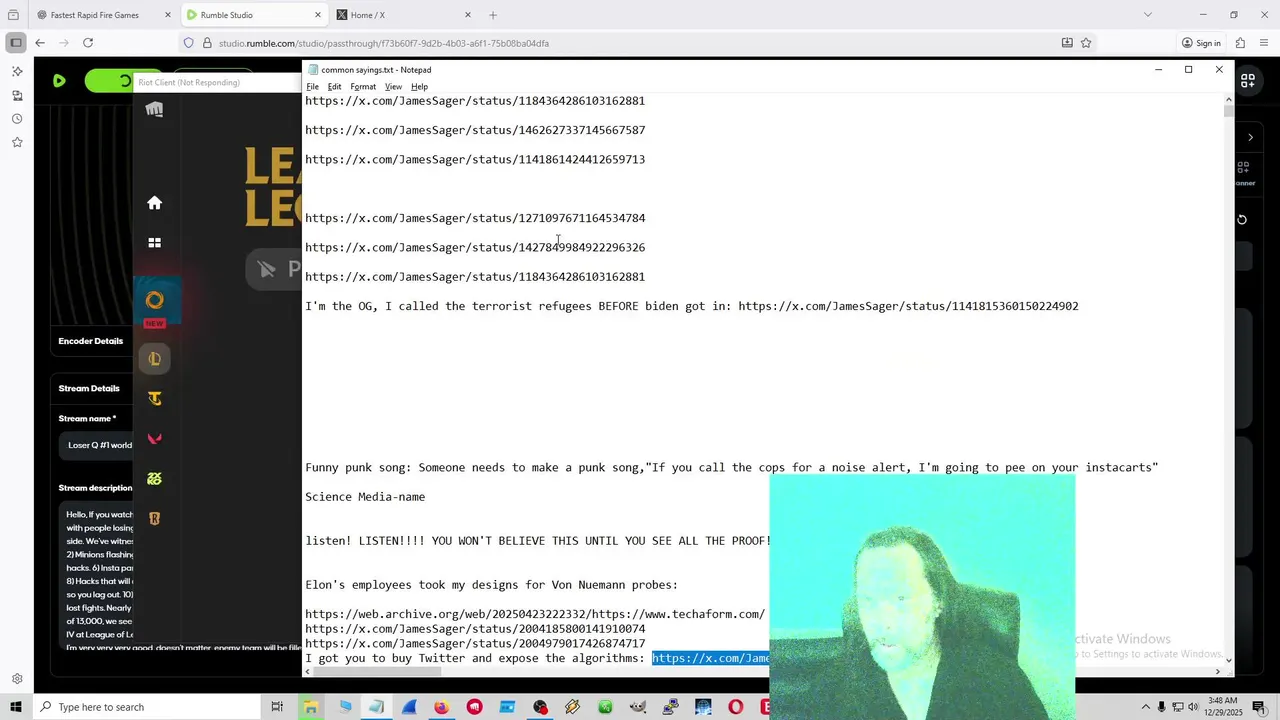Viewport: 1280px width, 720px height.
Task: Open Notepad Edit menu
Action: tap(334, 87)
